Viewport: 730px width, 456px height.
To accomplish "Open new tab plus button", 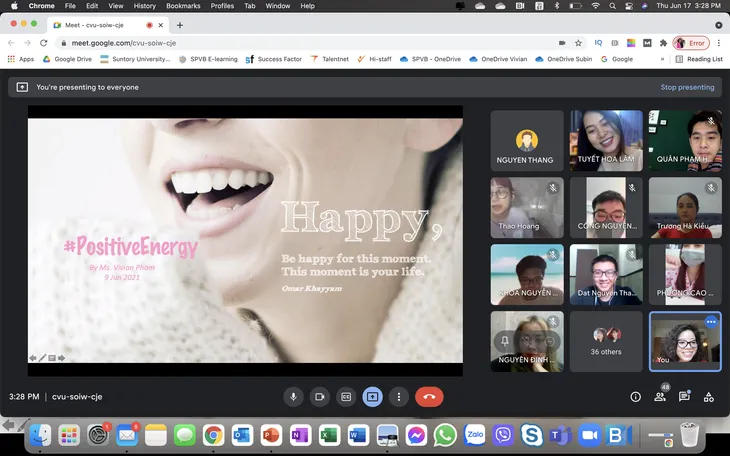I will click(180, 25).
